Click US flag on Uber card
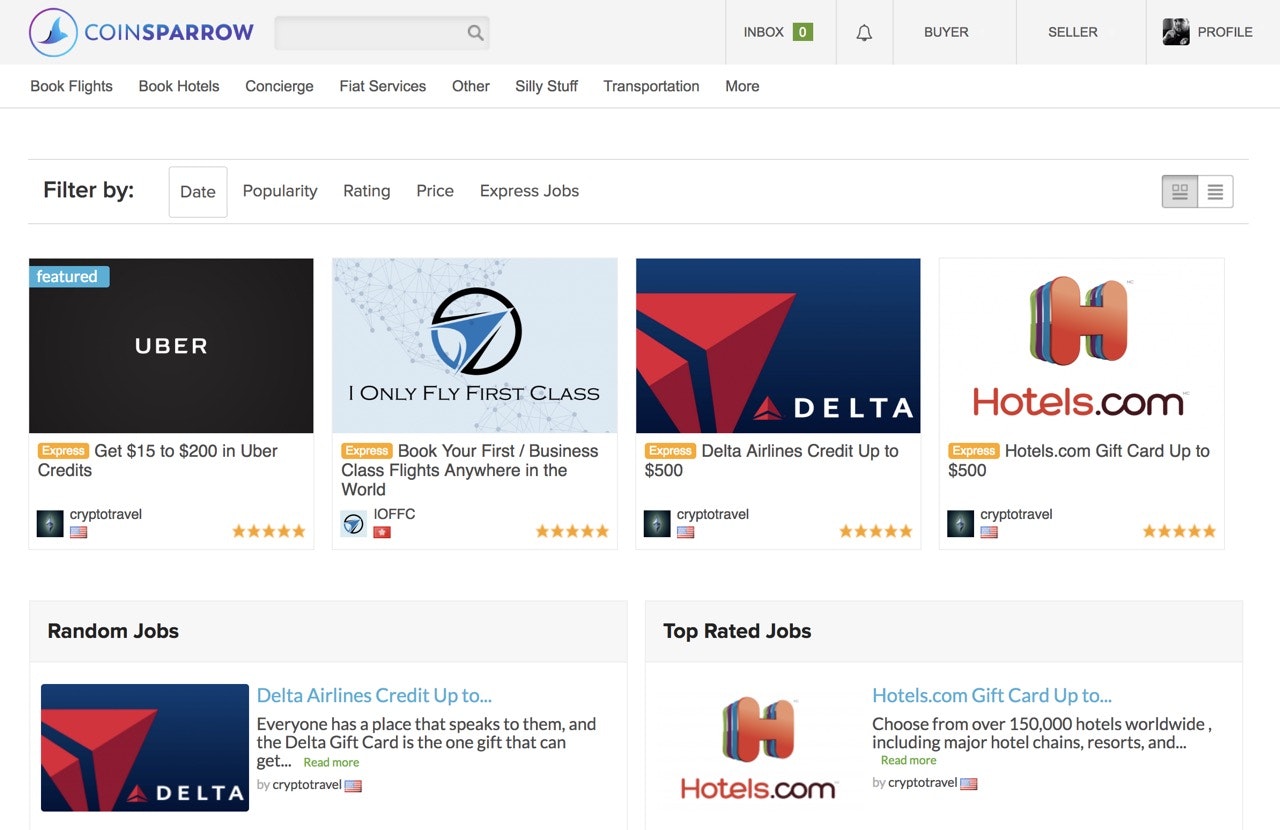Image resolution: width=1280 pixels, height=830 pixels. [x=78, y=532]
